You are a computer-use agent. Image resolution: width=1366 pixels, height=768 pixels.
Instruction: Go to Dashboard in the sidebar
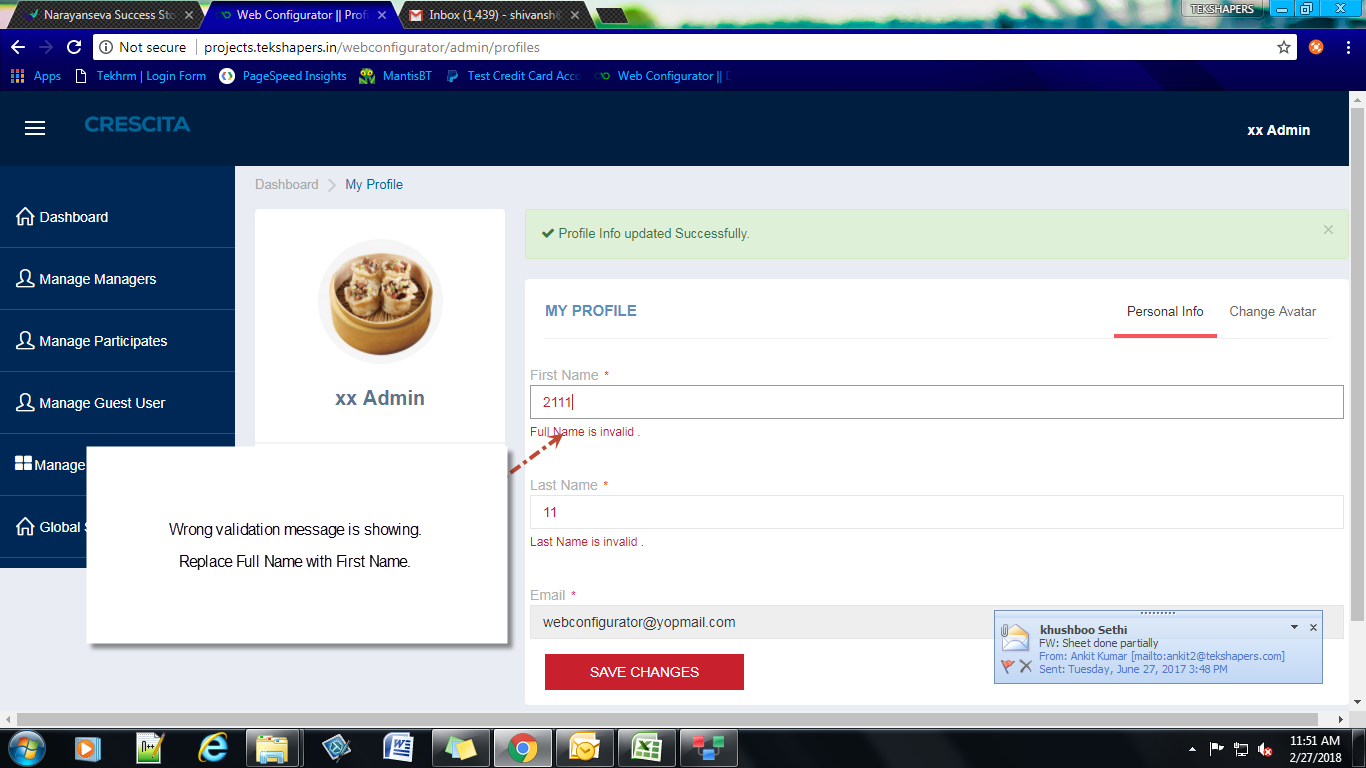(117, 217)
